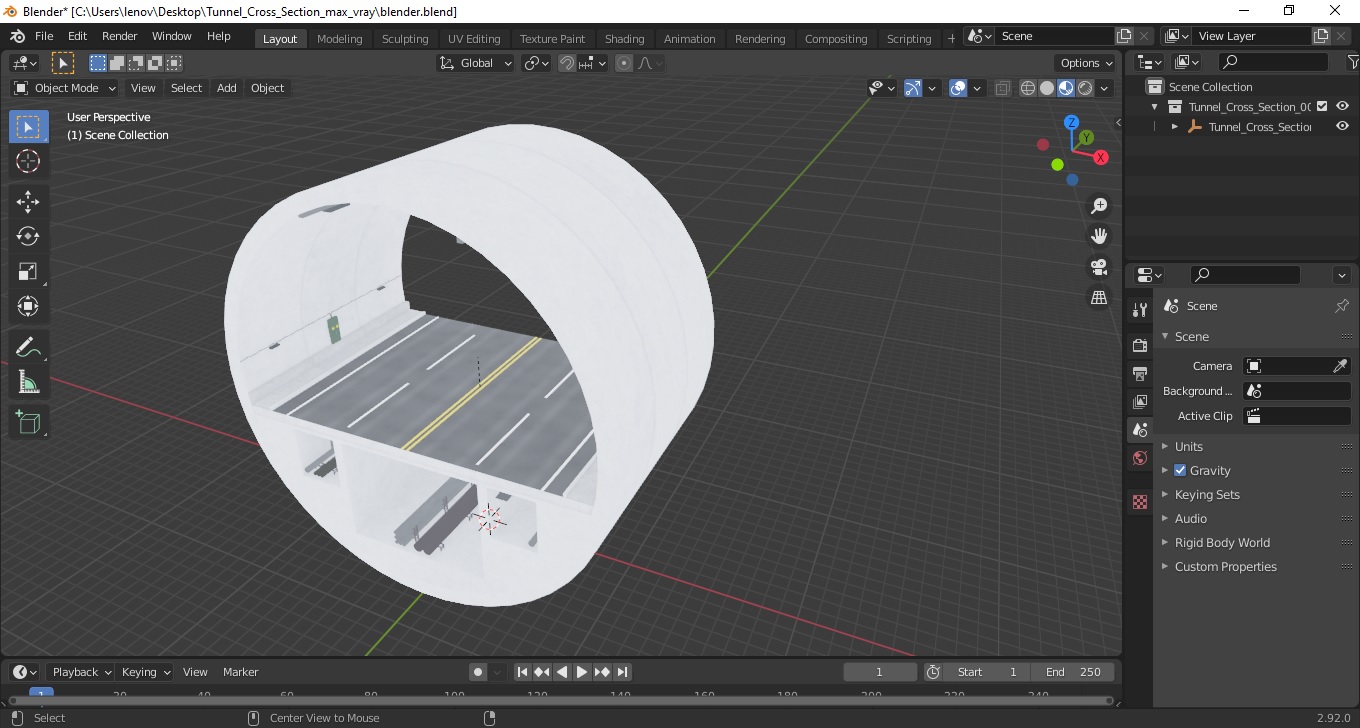Viewport: 1360px width, 728px height.
Task: Open the viewport Select menu
Action: tap(186, 88)
